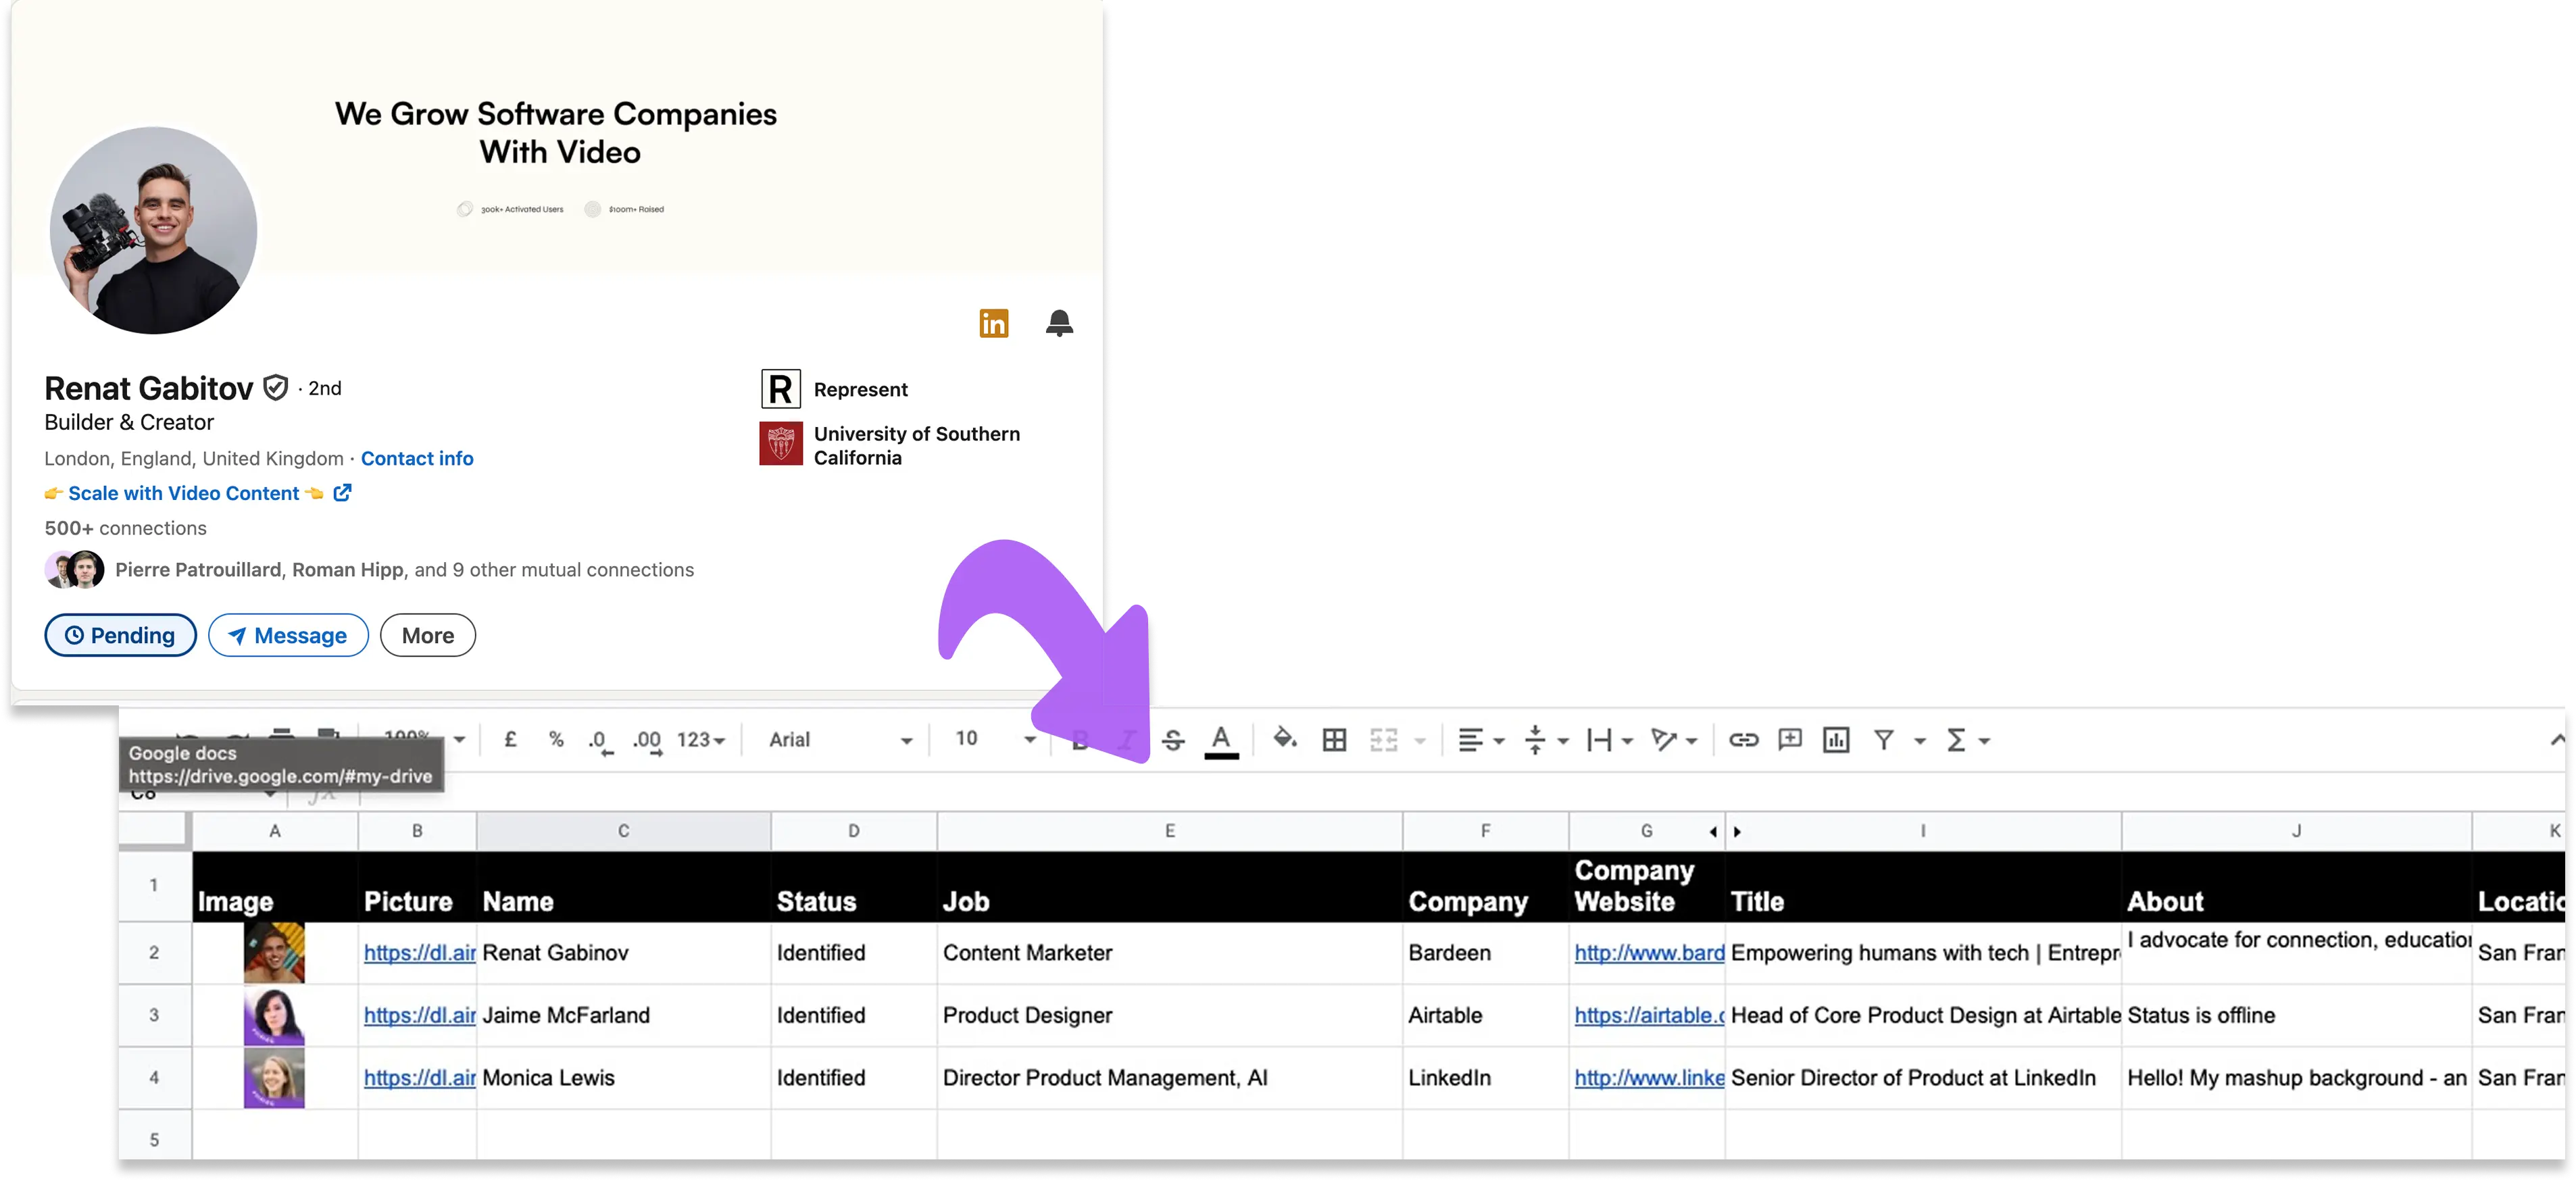Open Bardeen's company website link
2576x1181 pixels.
point(1649,952)
